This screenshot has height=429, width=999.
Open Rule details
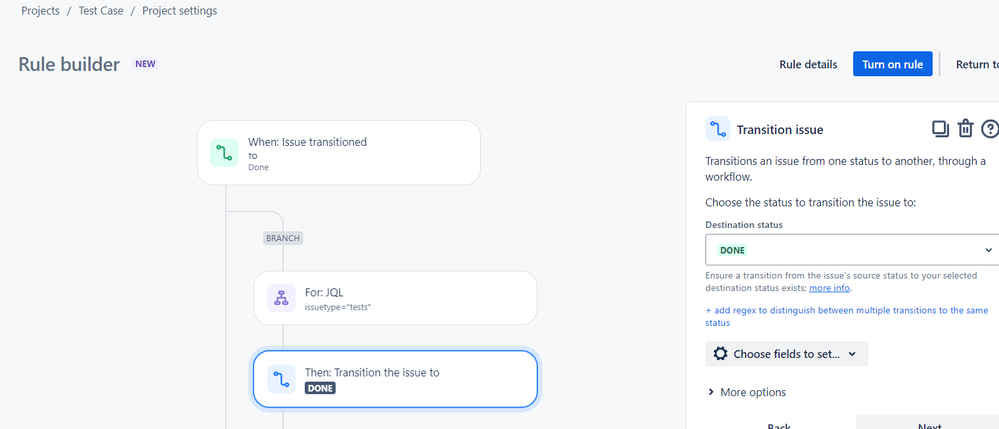pyautogui.click(x=808, y=64)
